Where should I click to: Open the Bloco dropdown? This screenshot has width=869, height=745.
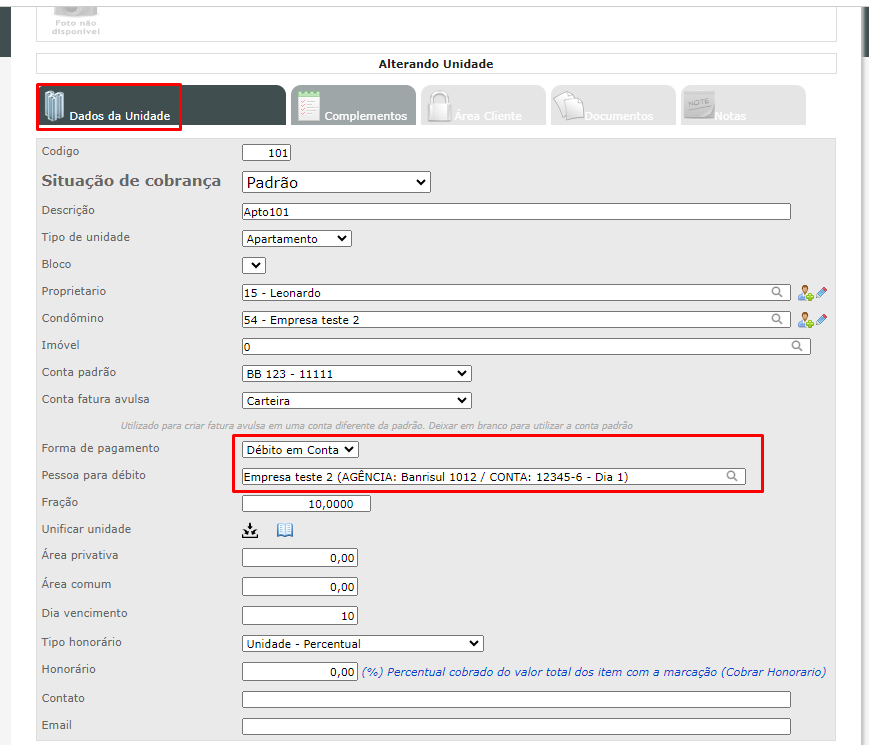click(254, 266)
